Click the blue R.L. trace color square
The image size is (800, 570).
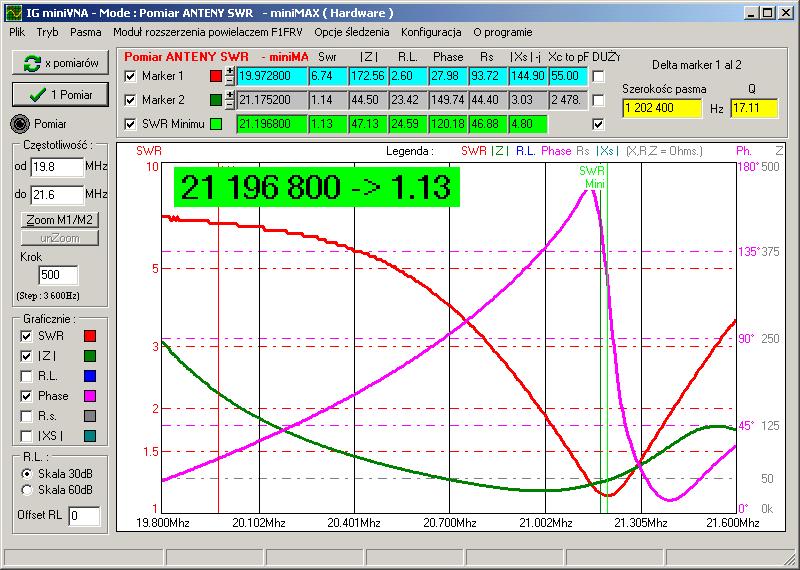pyautogui.click(x=89, y=376)
